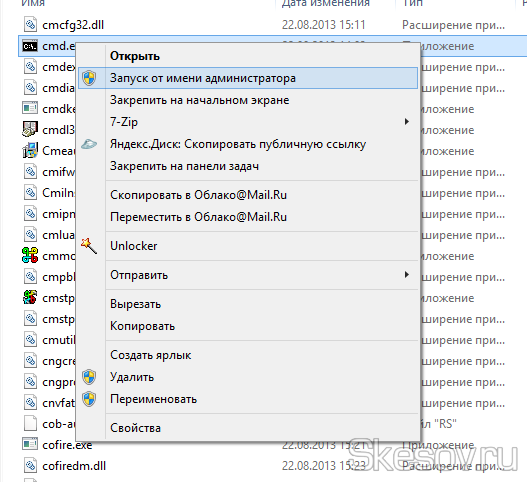Viewport: 527px width, 482px height.
Task: Click the cofiredm.dll file icon
Action: (x=30, y=466)
